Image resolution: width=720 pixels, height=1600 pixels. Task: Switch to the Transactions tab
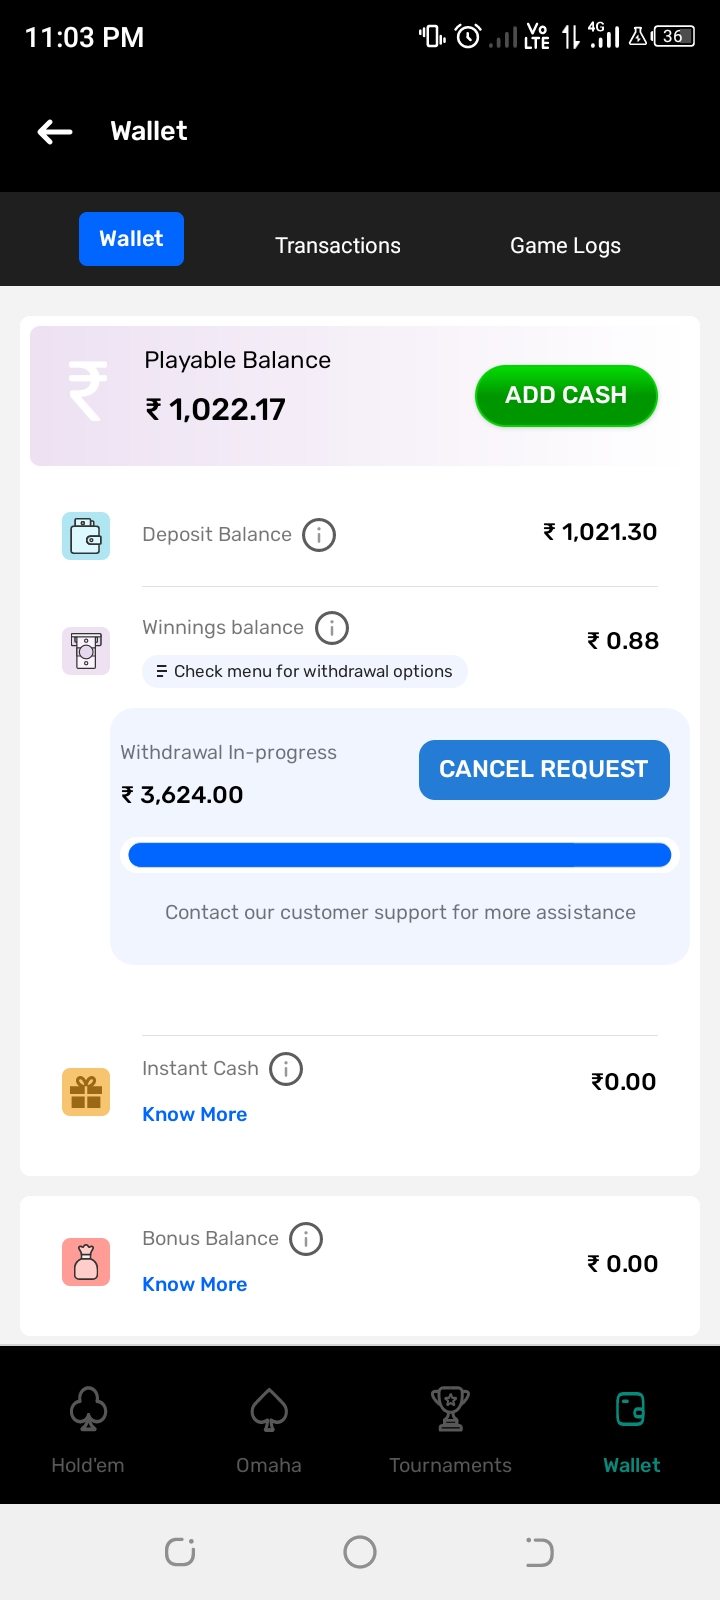(338, 246)
